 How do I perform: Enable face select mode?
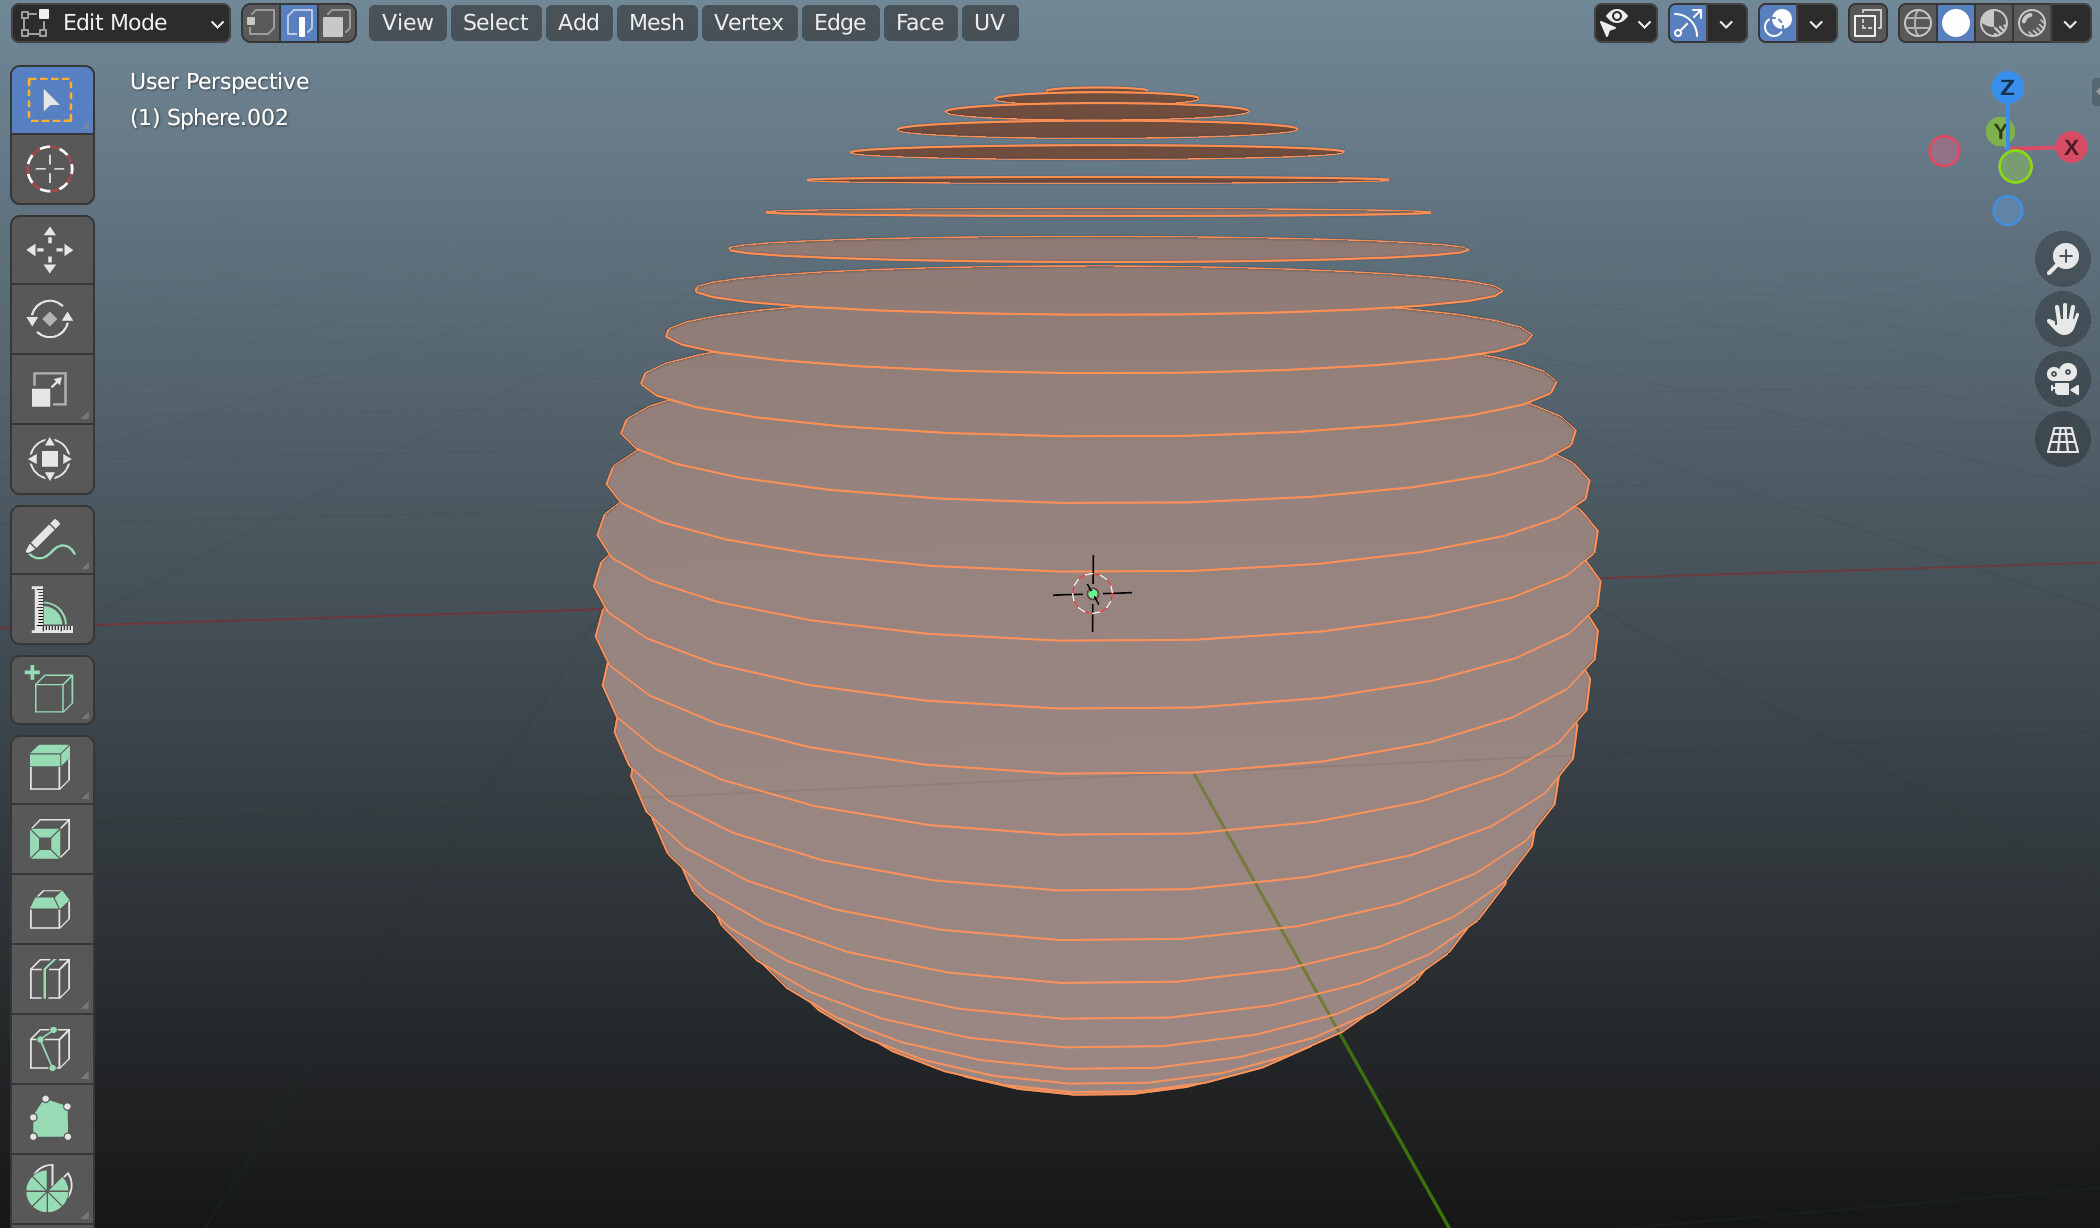click(337, 23)
